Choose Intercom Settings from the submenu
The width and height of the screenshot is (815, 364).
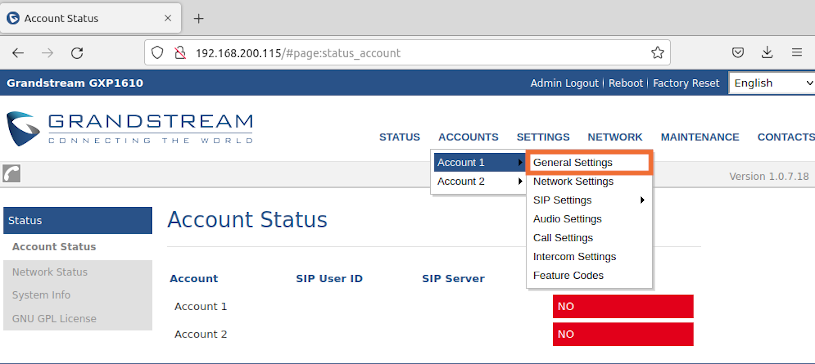[x=589, y=256]
